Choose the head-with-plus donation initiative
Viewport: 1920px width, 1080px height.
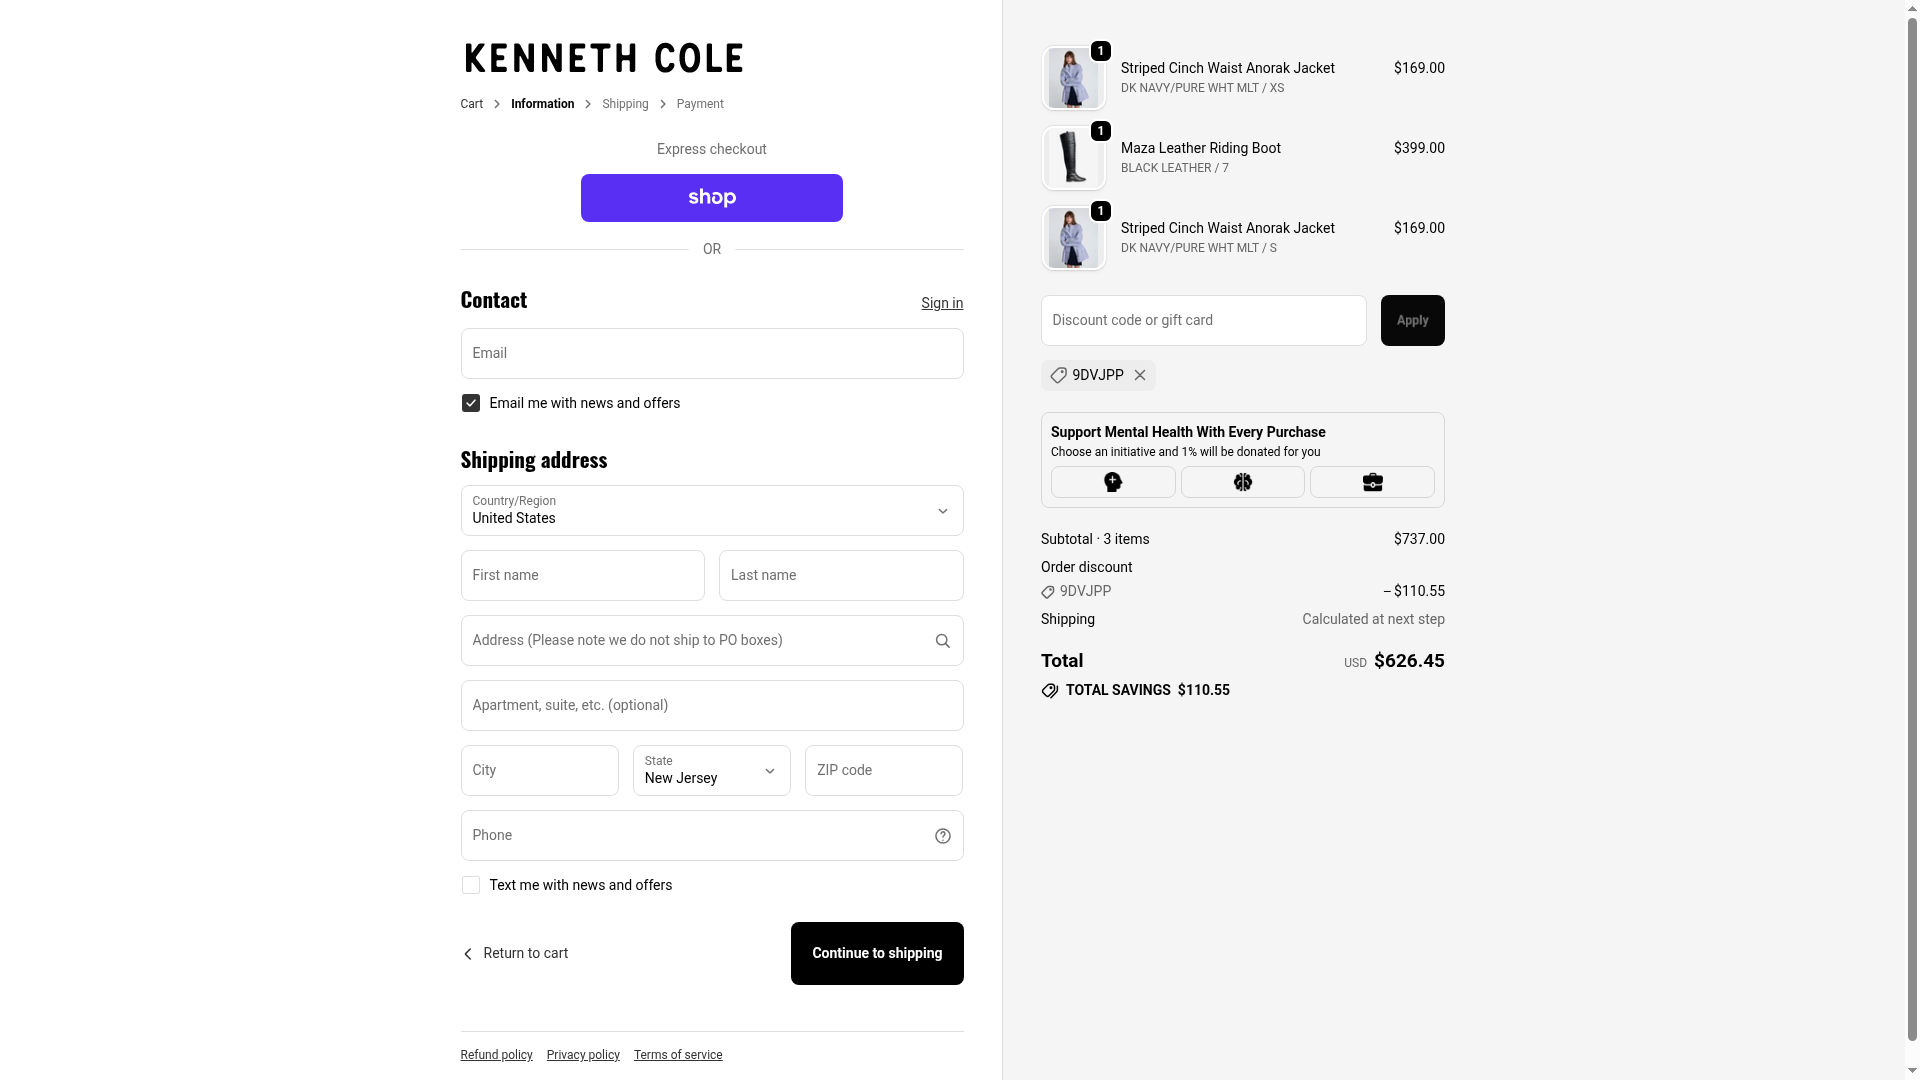(x=1113, y=482)
